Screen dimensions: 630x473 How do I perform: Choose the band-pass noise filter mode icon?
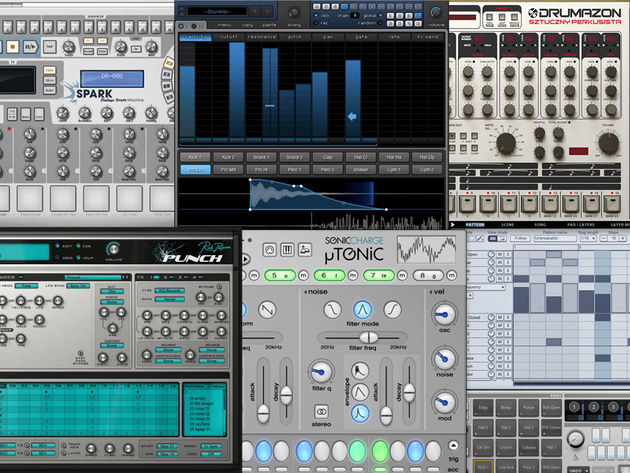coord(362,309)
